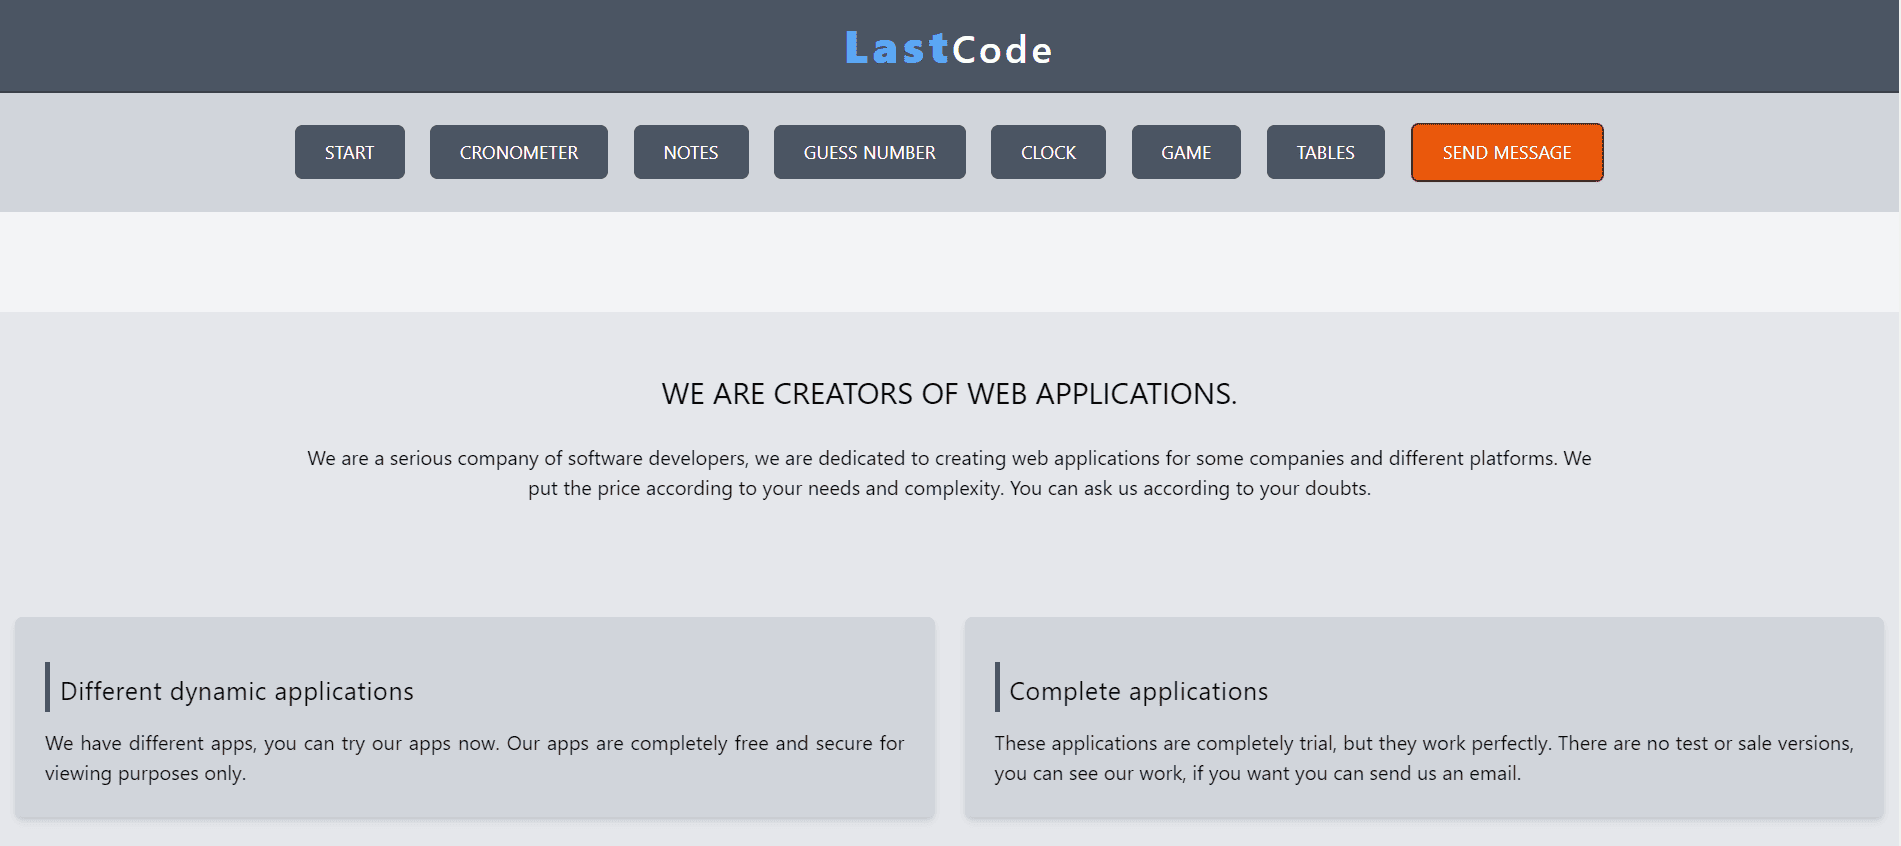Click the vertical bar beside 'Different dynamic applications'
Viewport: 1901px width, 846px height.
(47, 687)
